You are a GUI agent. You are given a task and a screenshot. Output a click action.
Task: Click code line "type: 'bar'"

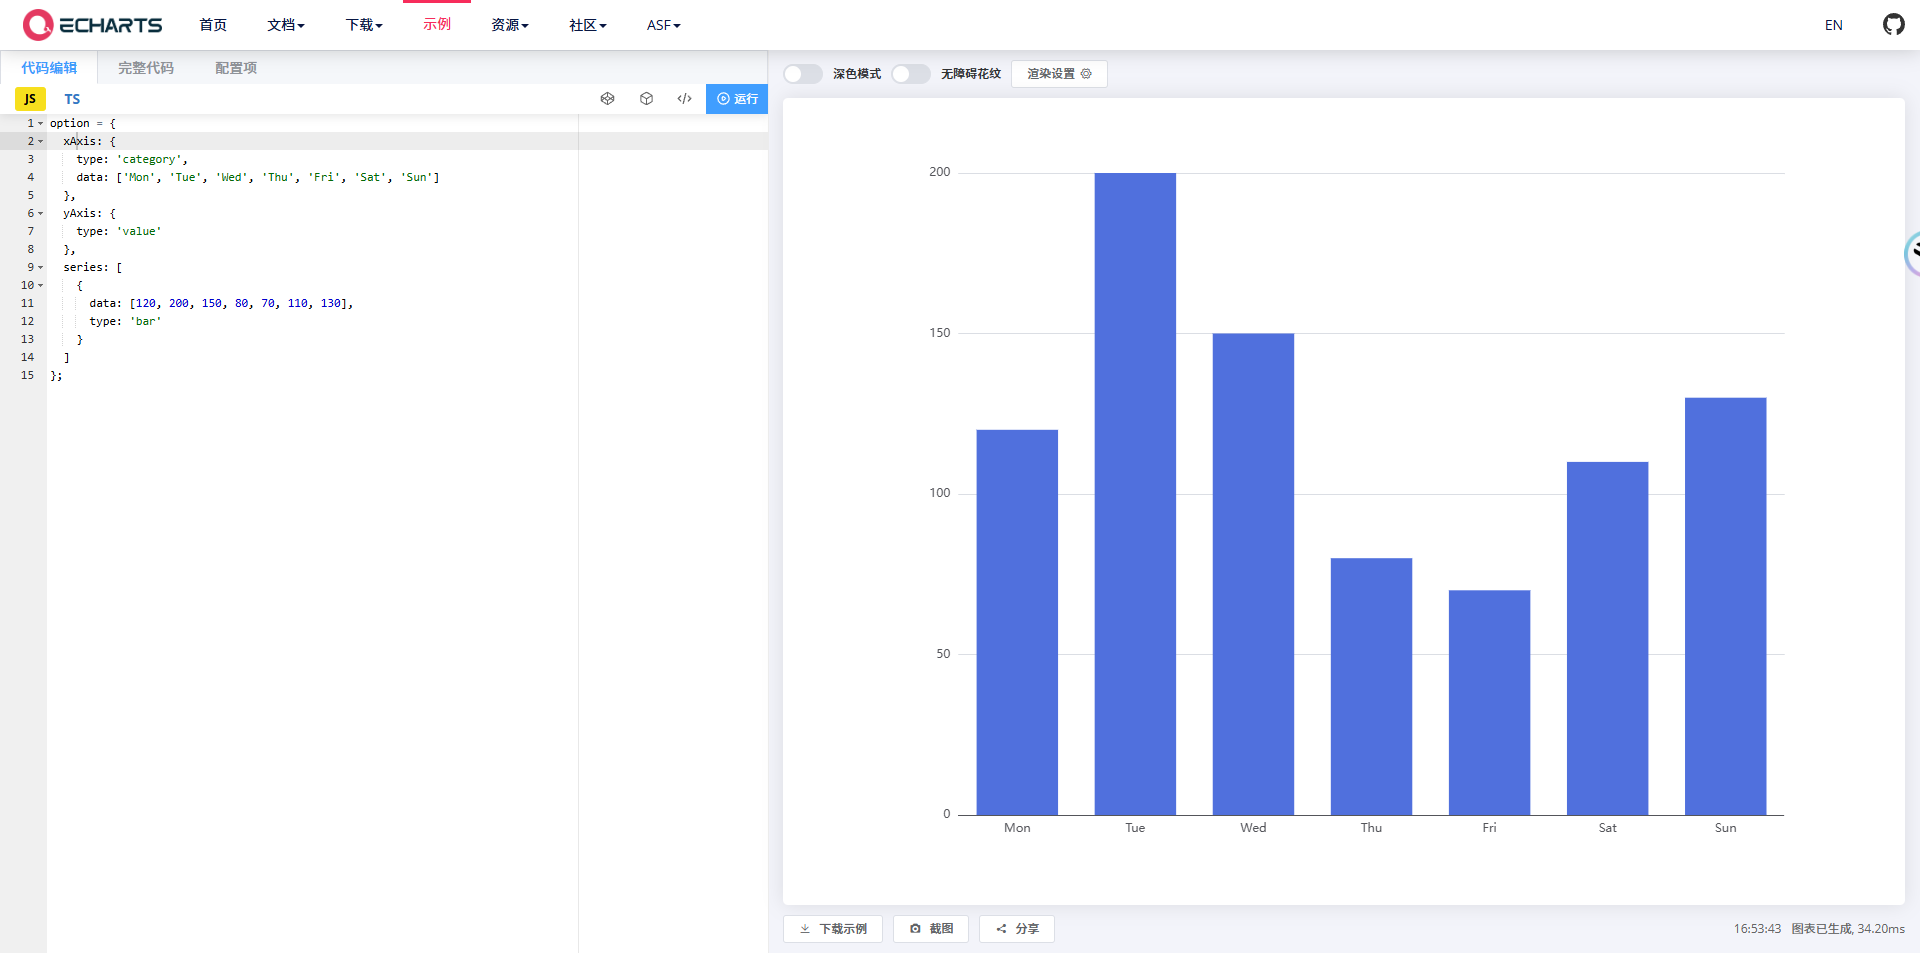125,321
